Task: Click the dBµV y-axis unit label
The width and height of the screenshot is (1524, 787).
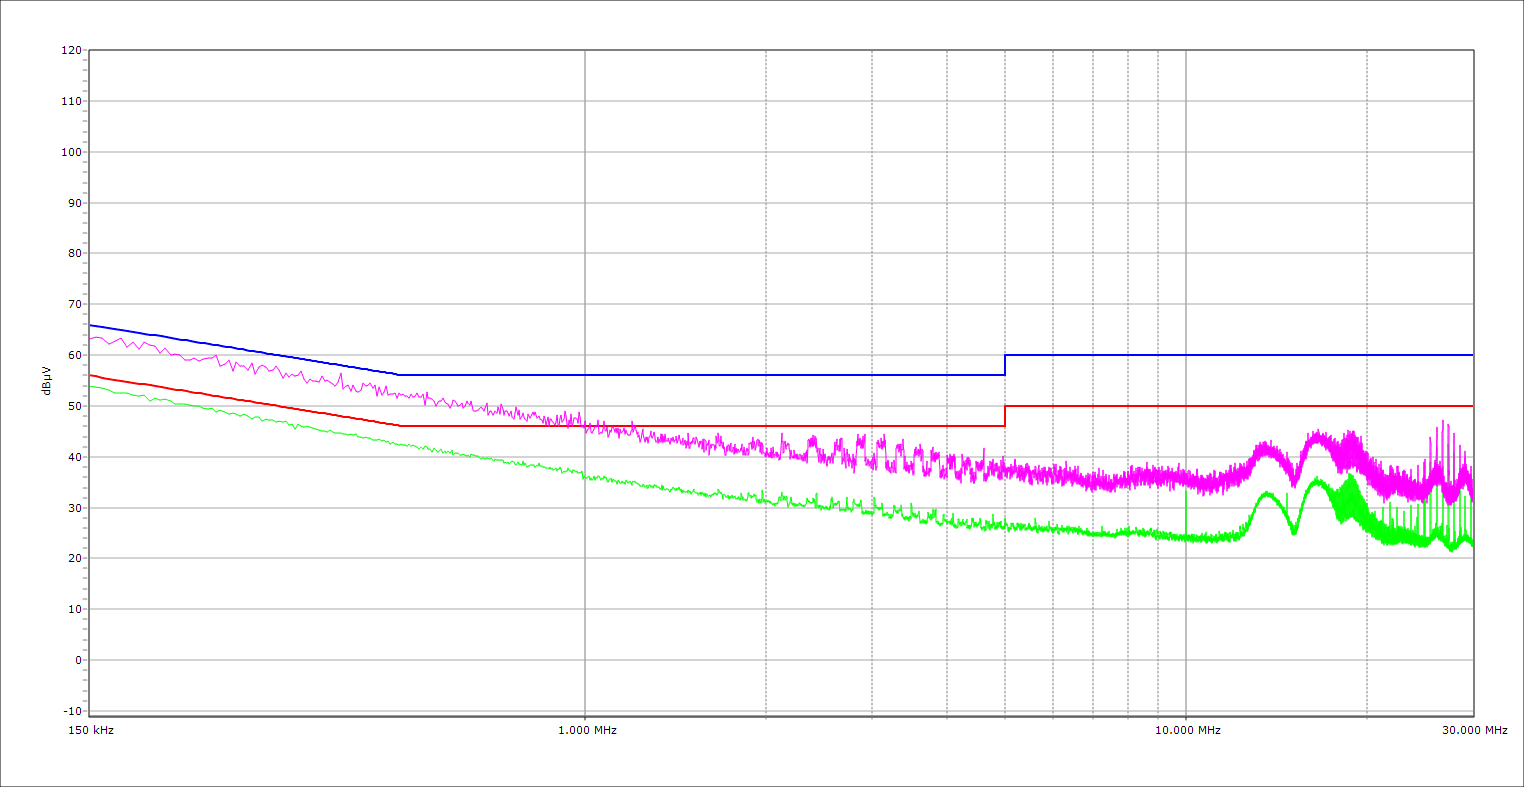Action: point(47,380)
